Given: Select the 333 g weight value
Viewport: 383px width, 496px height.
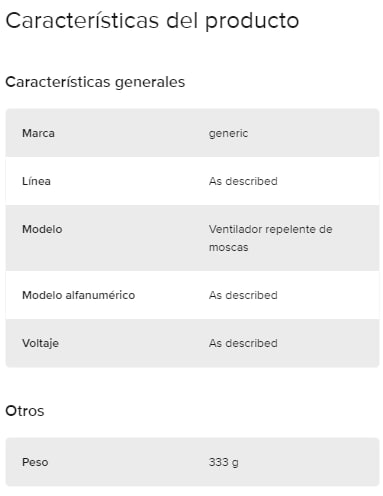Looking at the screenshot, I should pyautogui.click(x=224, y=463).
